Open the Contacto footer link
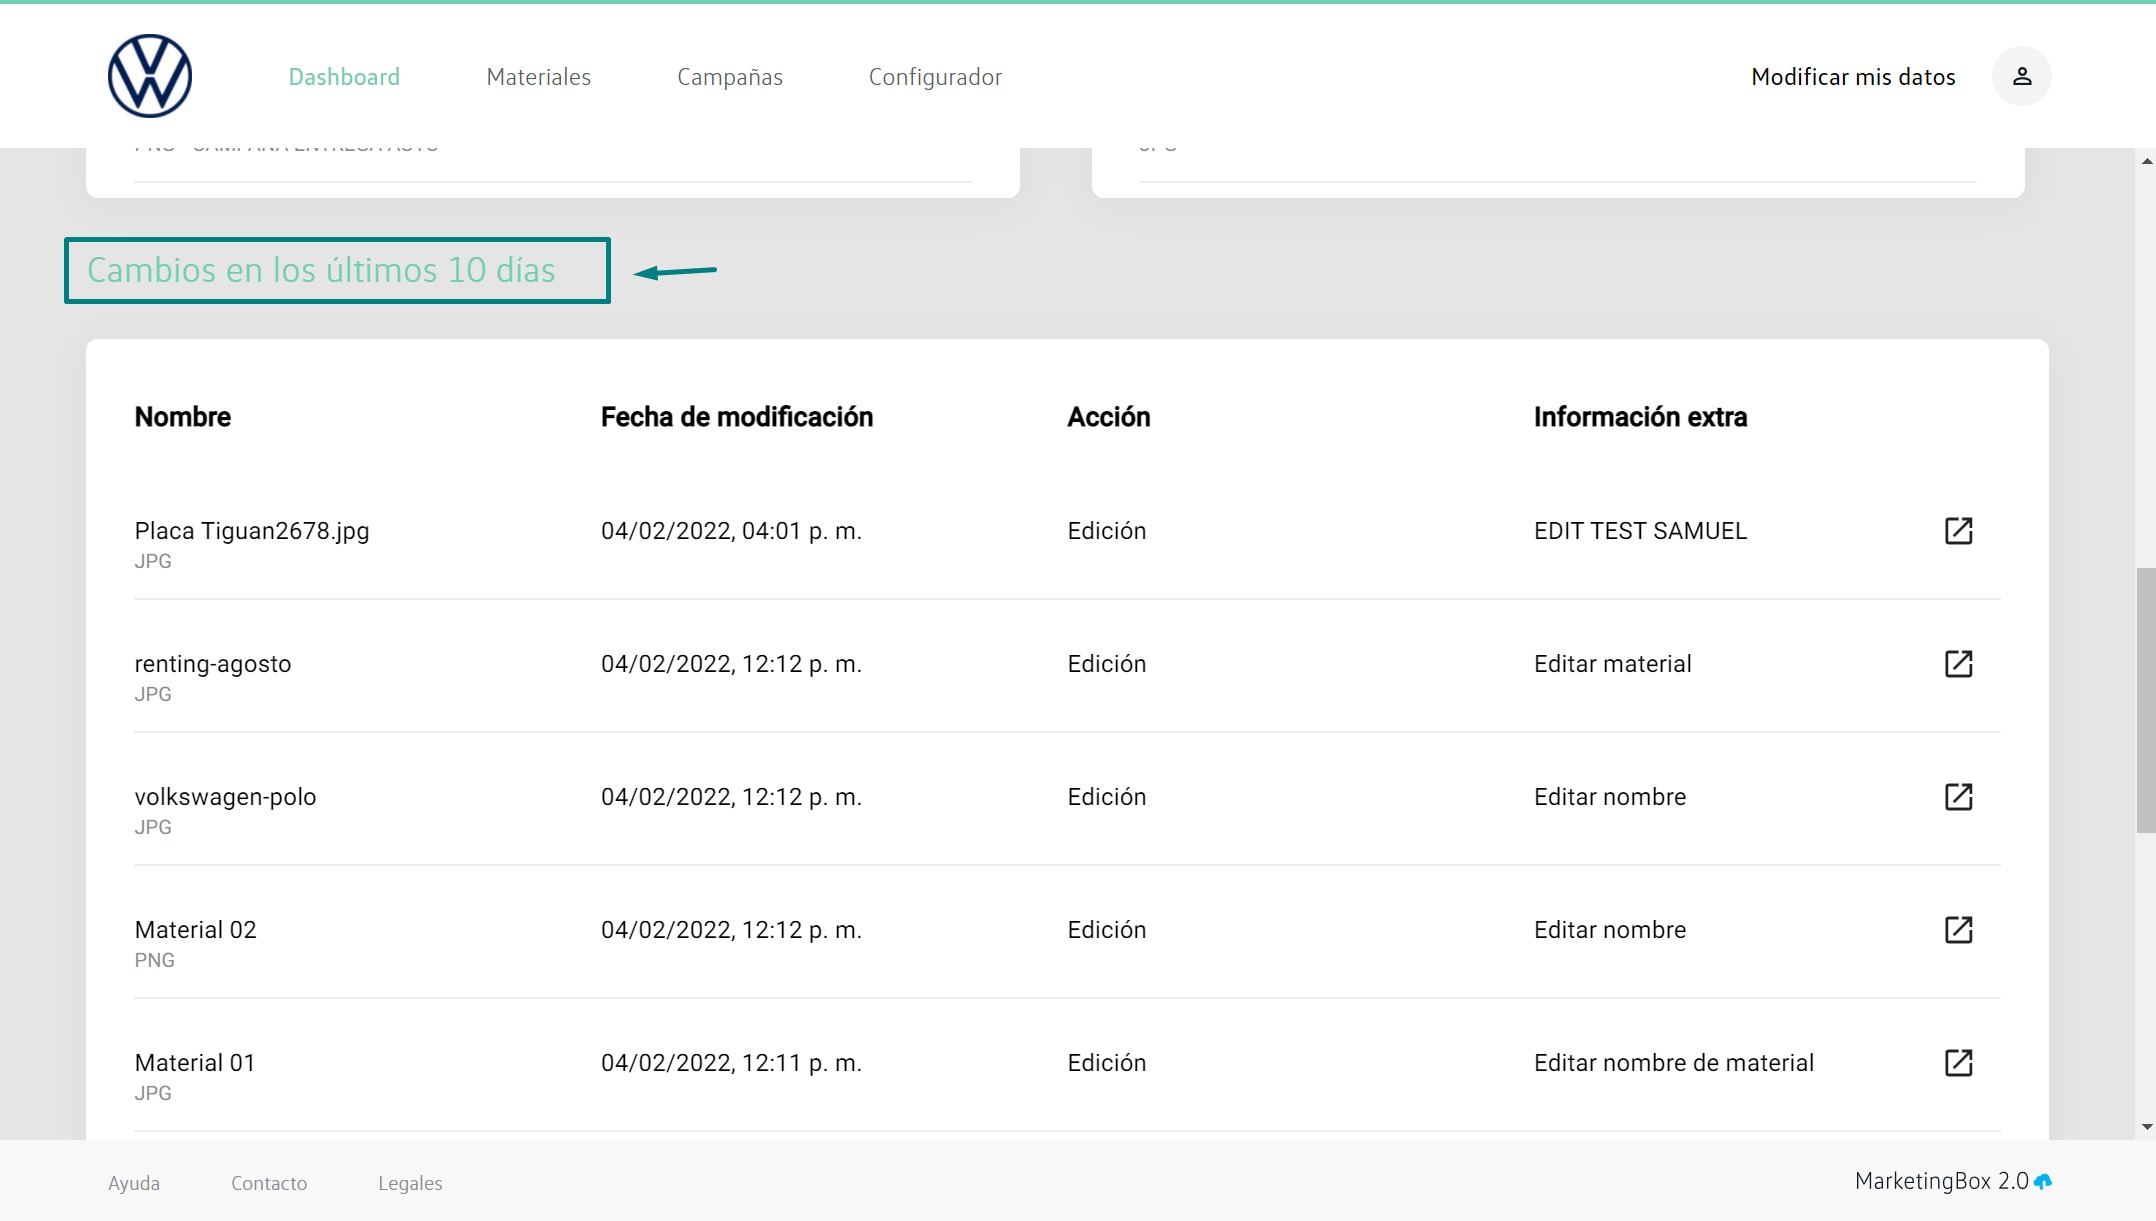 (269, 1183)
